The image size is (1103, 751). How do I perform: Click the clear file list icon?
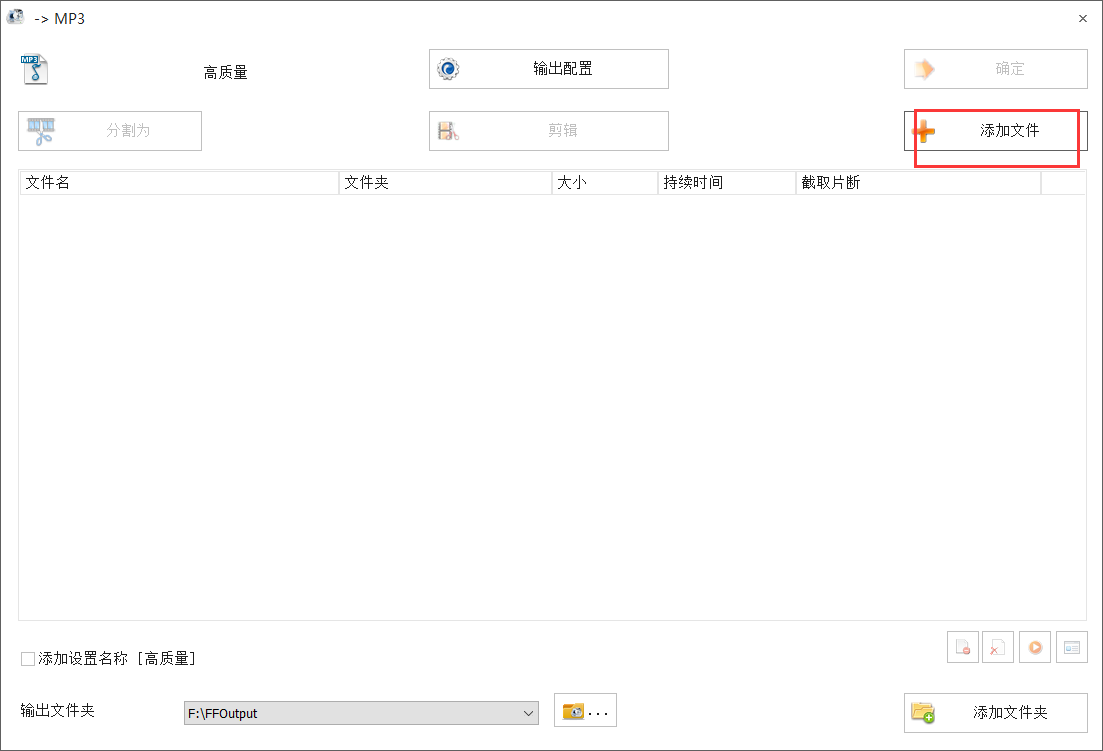(998, 647)
